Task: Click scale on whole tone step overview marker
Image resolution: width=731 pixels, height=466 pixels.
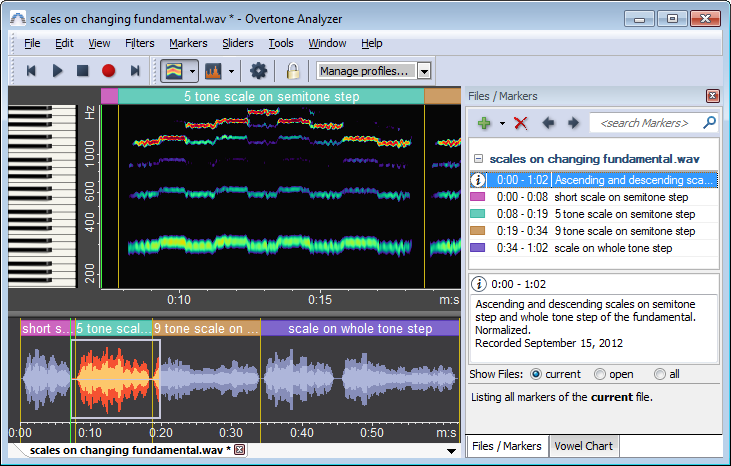Action: pyautogui.click(x=360, y=328)
